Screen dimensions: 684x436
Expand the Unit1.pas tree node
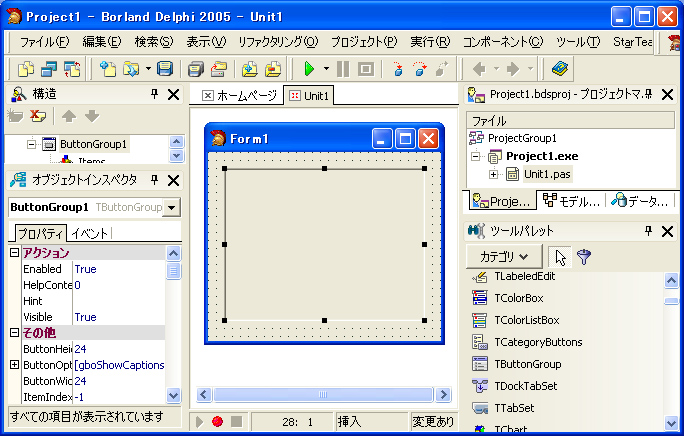[493, 174]
